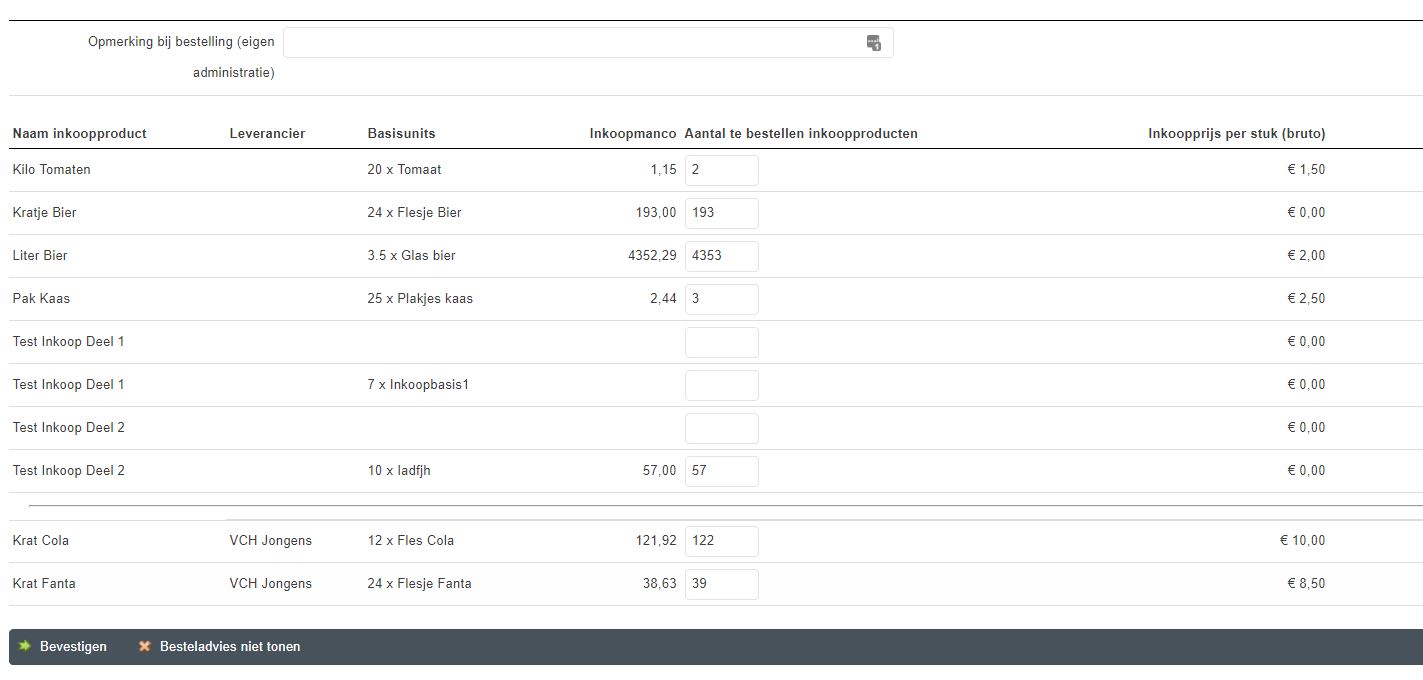Viewport: 1423px width, 680px height.
Task: Click Besteladvies niet tonen
Action: [x=219, y=647]
